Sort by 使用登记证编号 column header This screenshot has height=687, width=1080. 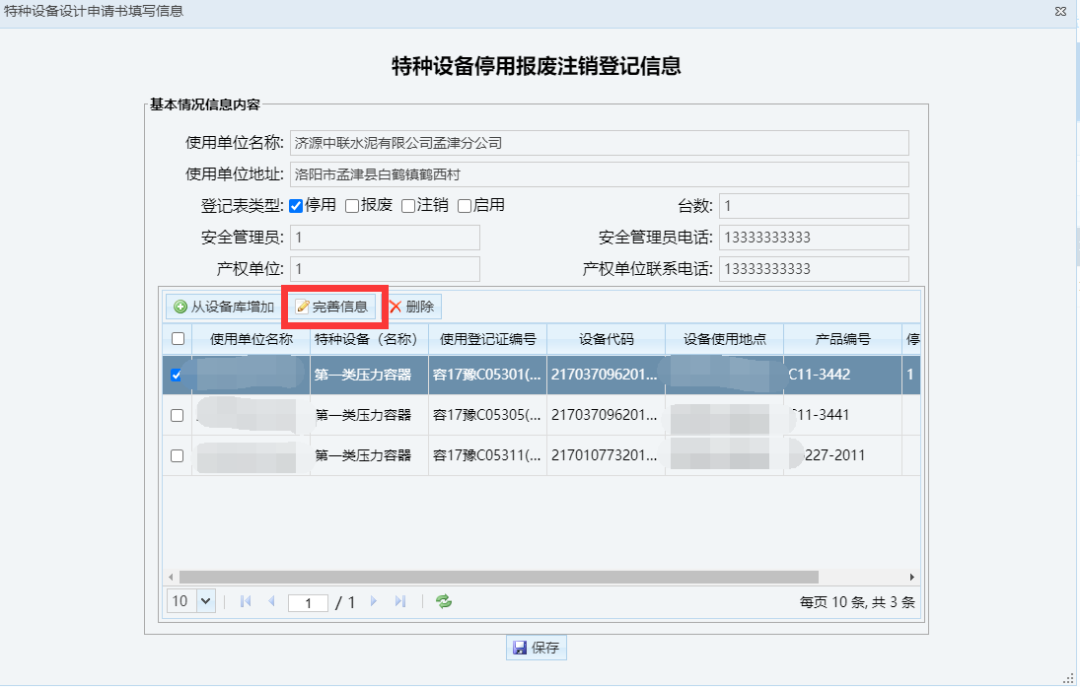coord(488,339)
